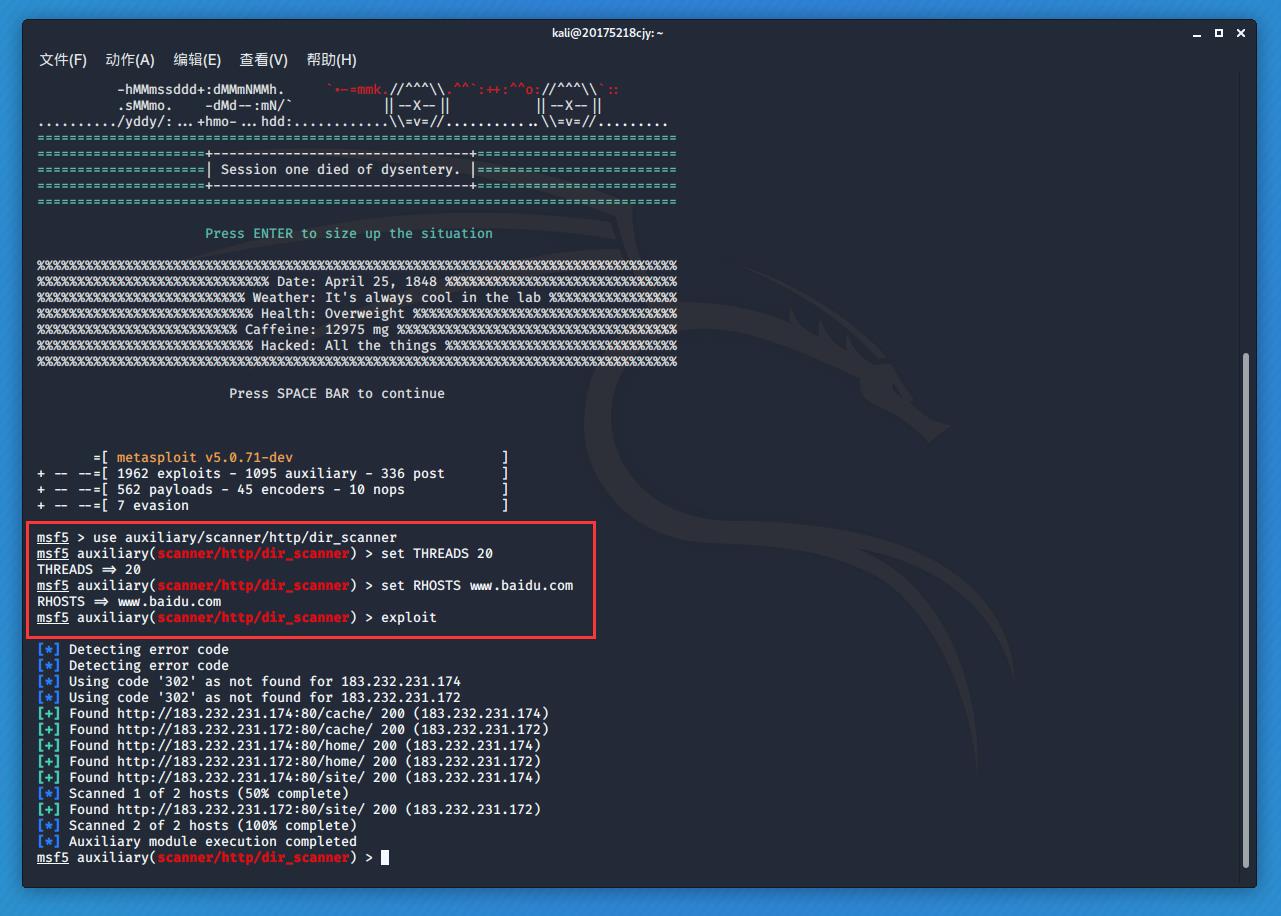Viewport: 1281px width, 916px height.
Task: Open the 动作(A) menu
Action: coord(130,60)
